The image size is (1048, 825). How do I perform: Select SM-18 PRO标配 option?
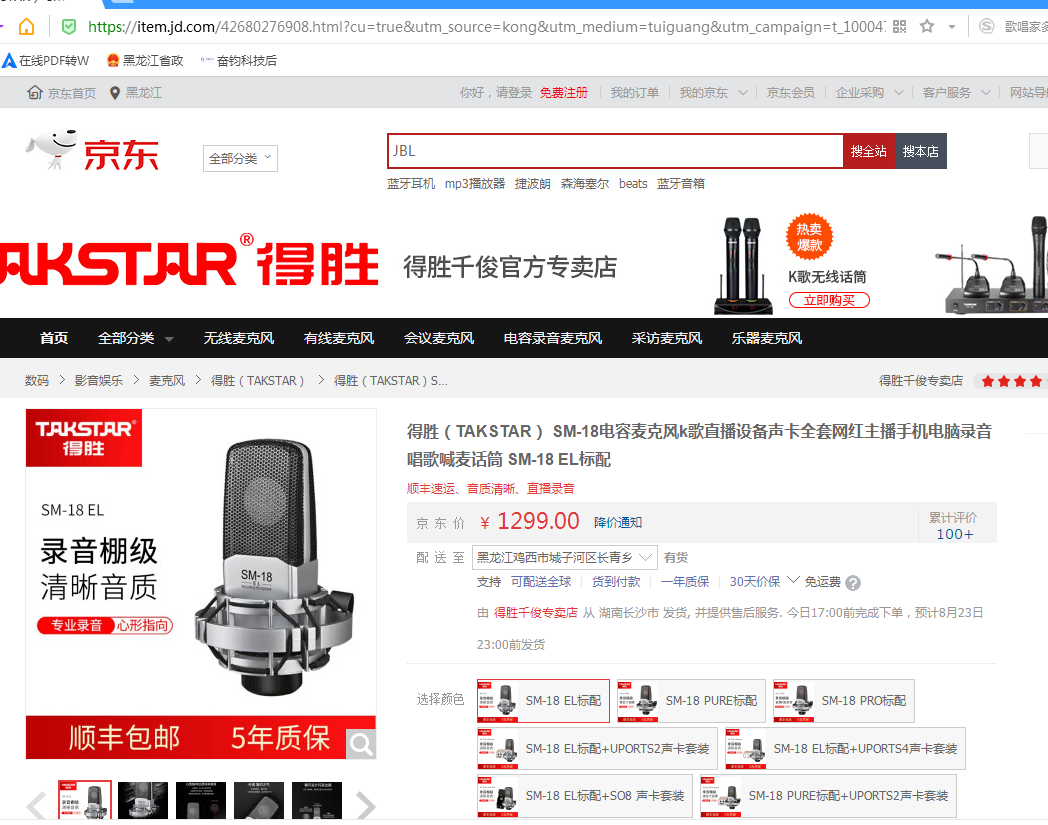[x=843, y=701]
